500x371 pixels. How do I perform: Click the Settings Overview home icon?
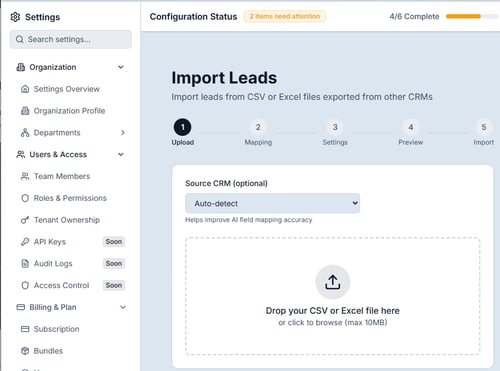tap(25, 89)
